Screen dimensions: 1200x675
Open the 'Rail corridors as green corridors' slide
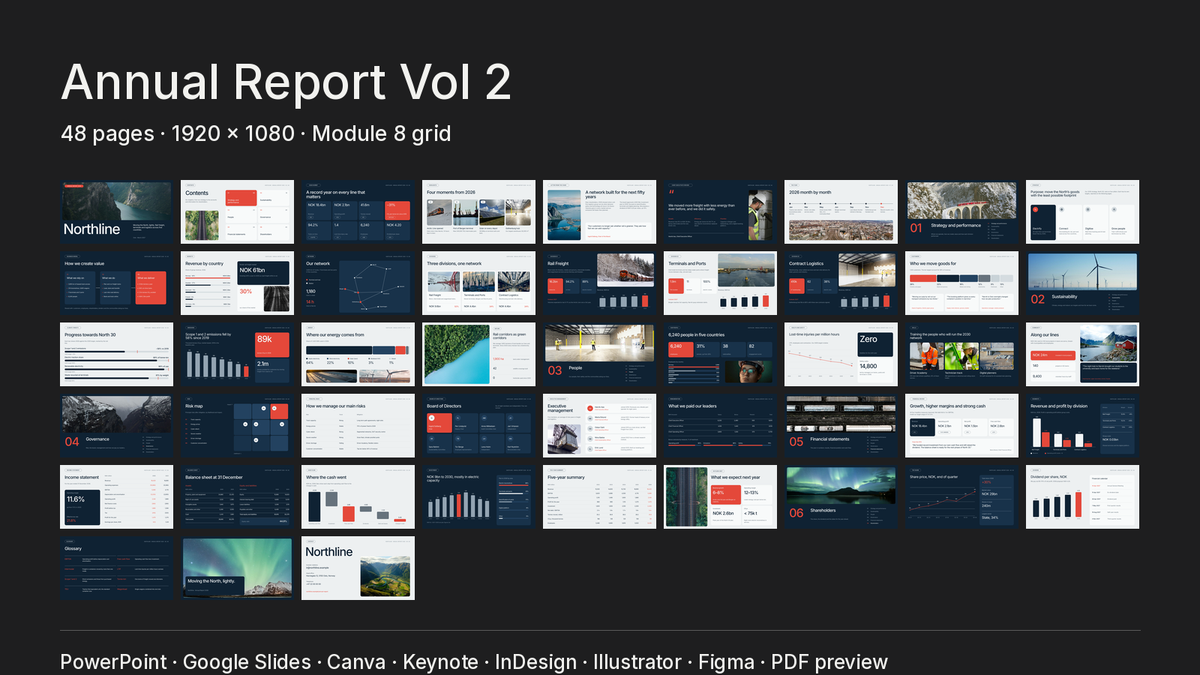pyautogui.click(x=479, y=354)
